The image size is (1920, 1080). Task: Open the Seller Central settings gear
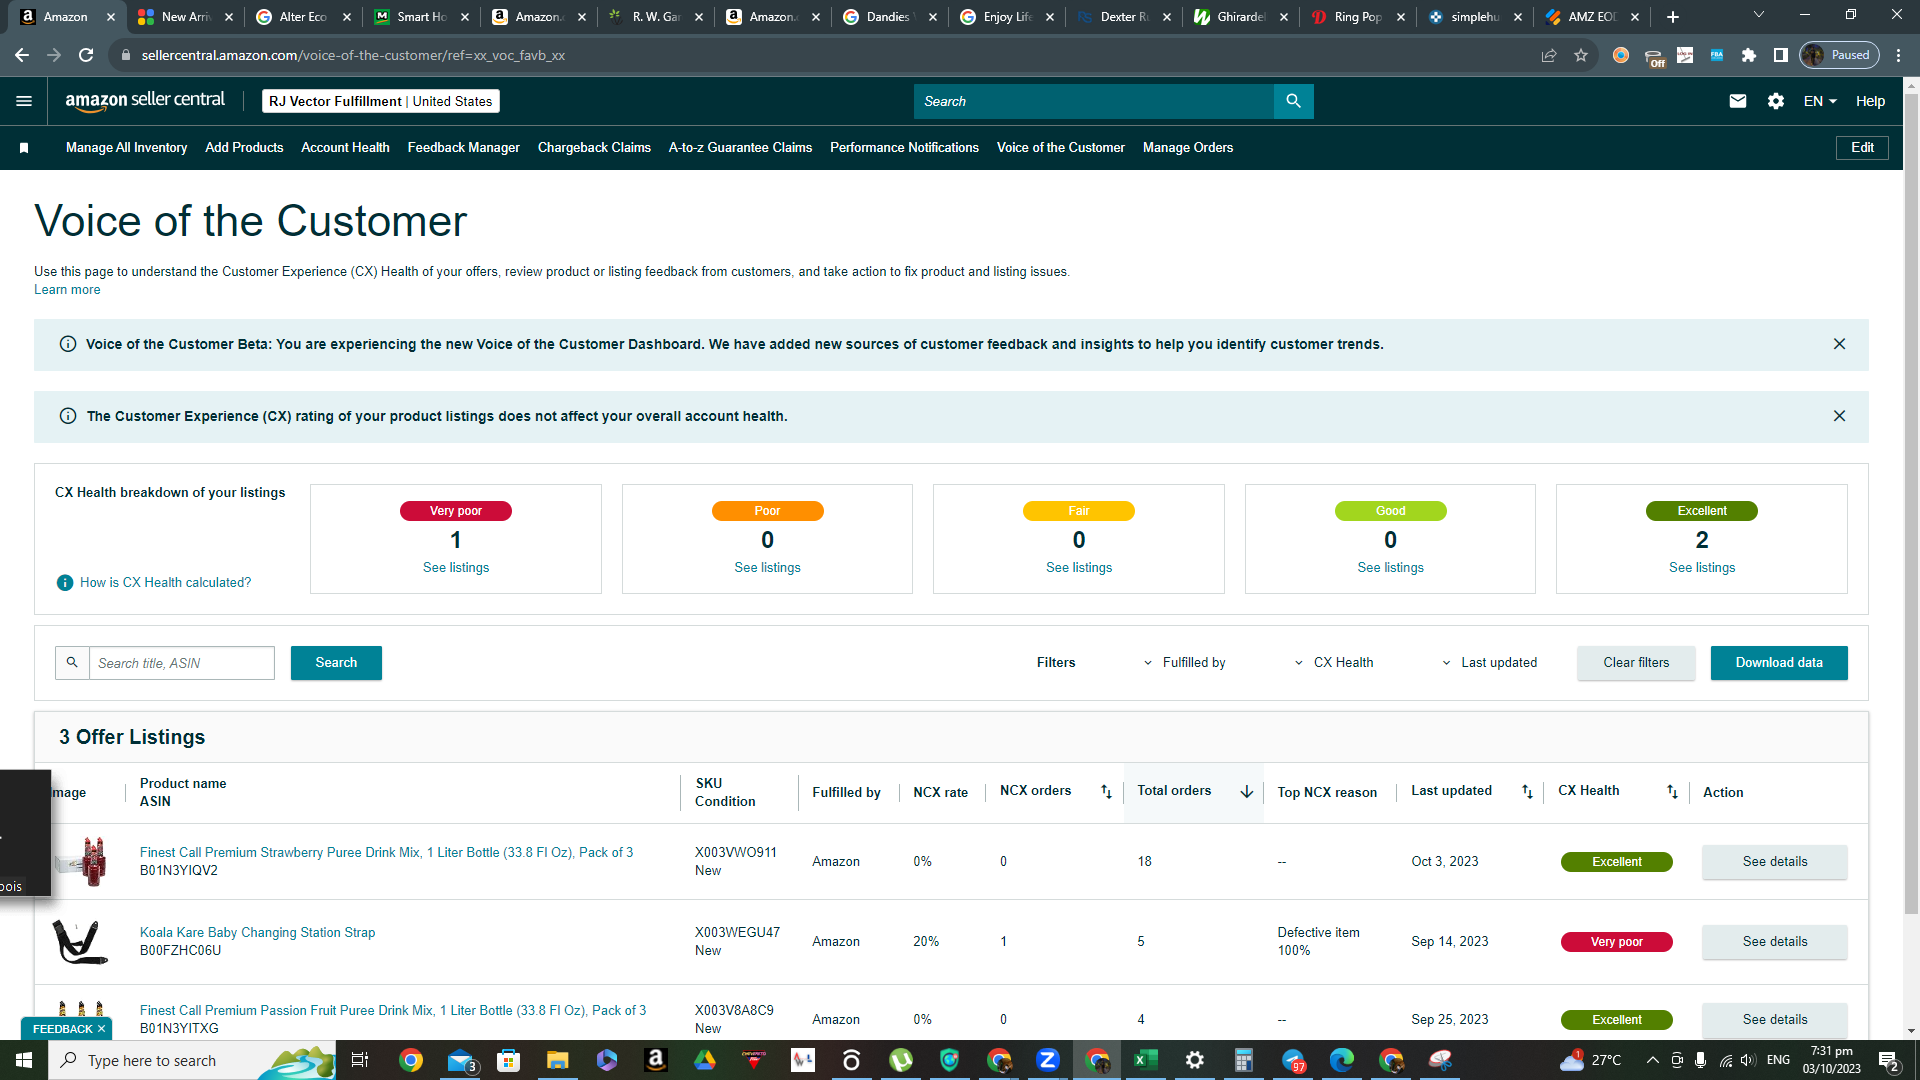1776,101
